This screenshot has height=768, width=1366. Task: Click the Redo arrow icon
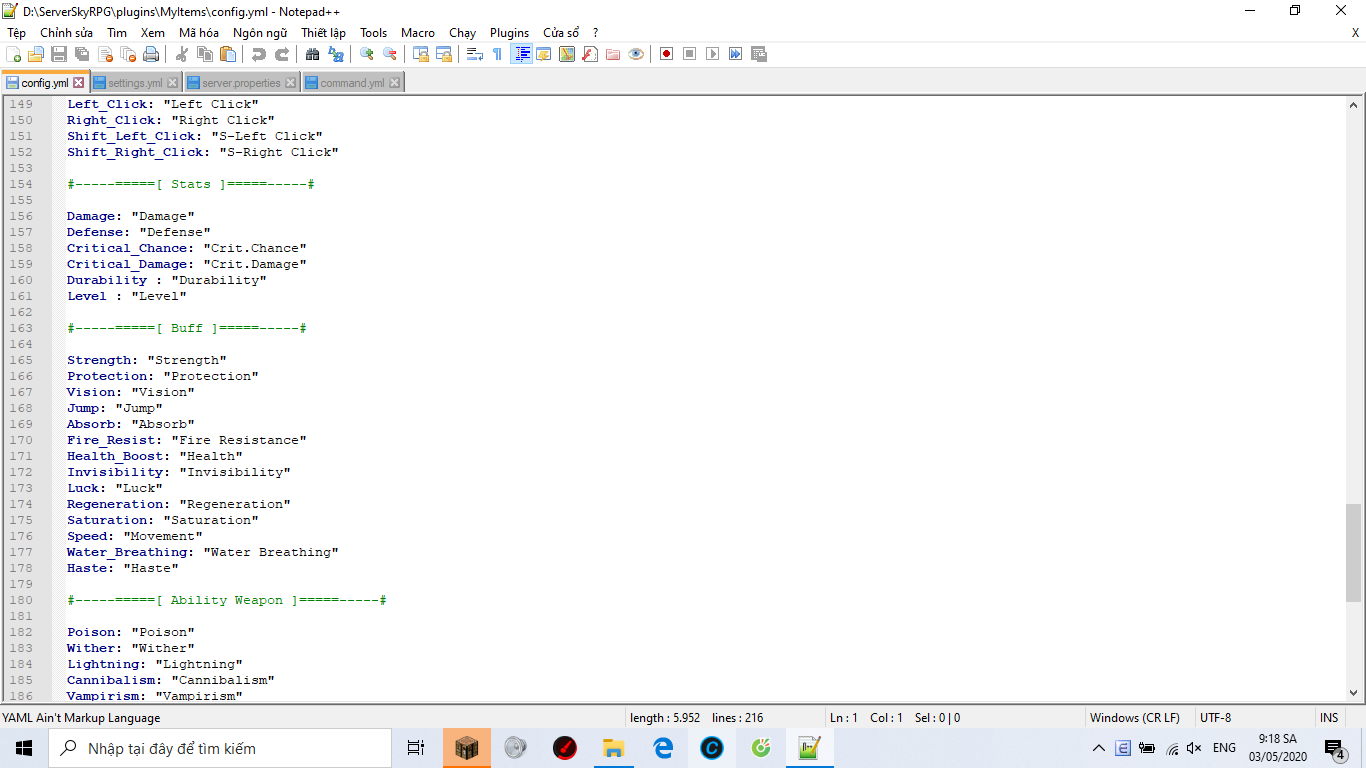click(282, 54)
